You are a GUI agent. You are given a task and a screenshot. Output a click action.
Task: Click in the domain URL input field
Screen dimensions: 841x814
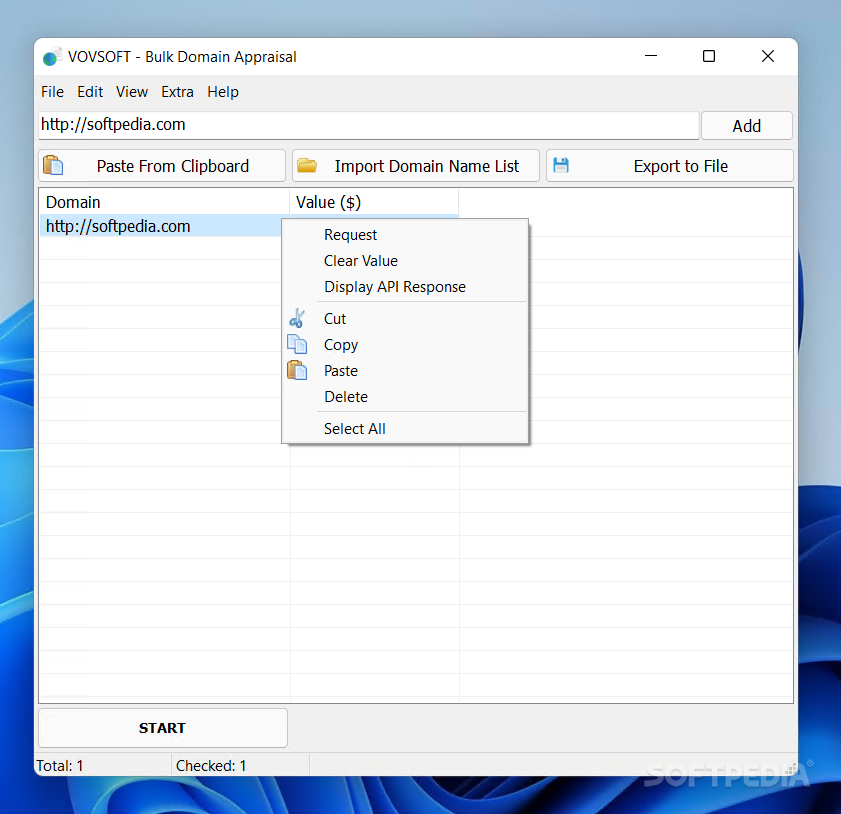pyautogui.click(x=368, y=125)
